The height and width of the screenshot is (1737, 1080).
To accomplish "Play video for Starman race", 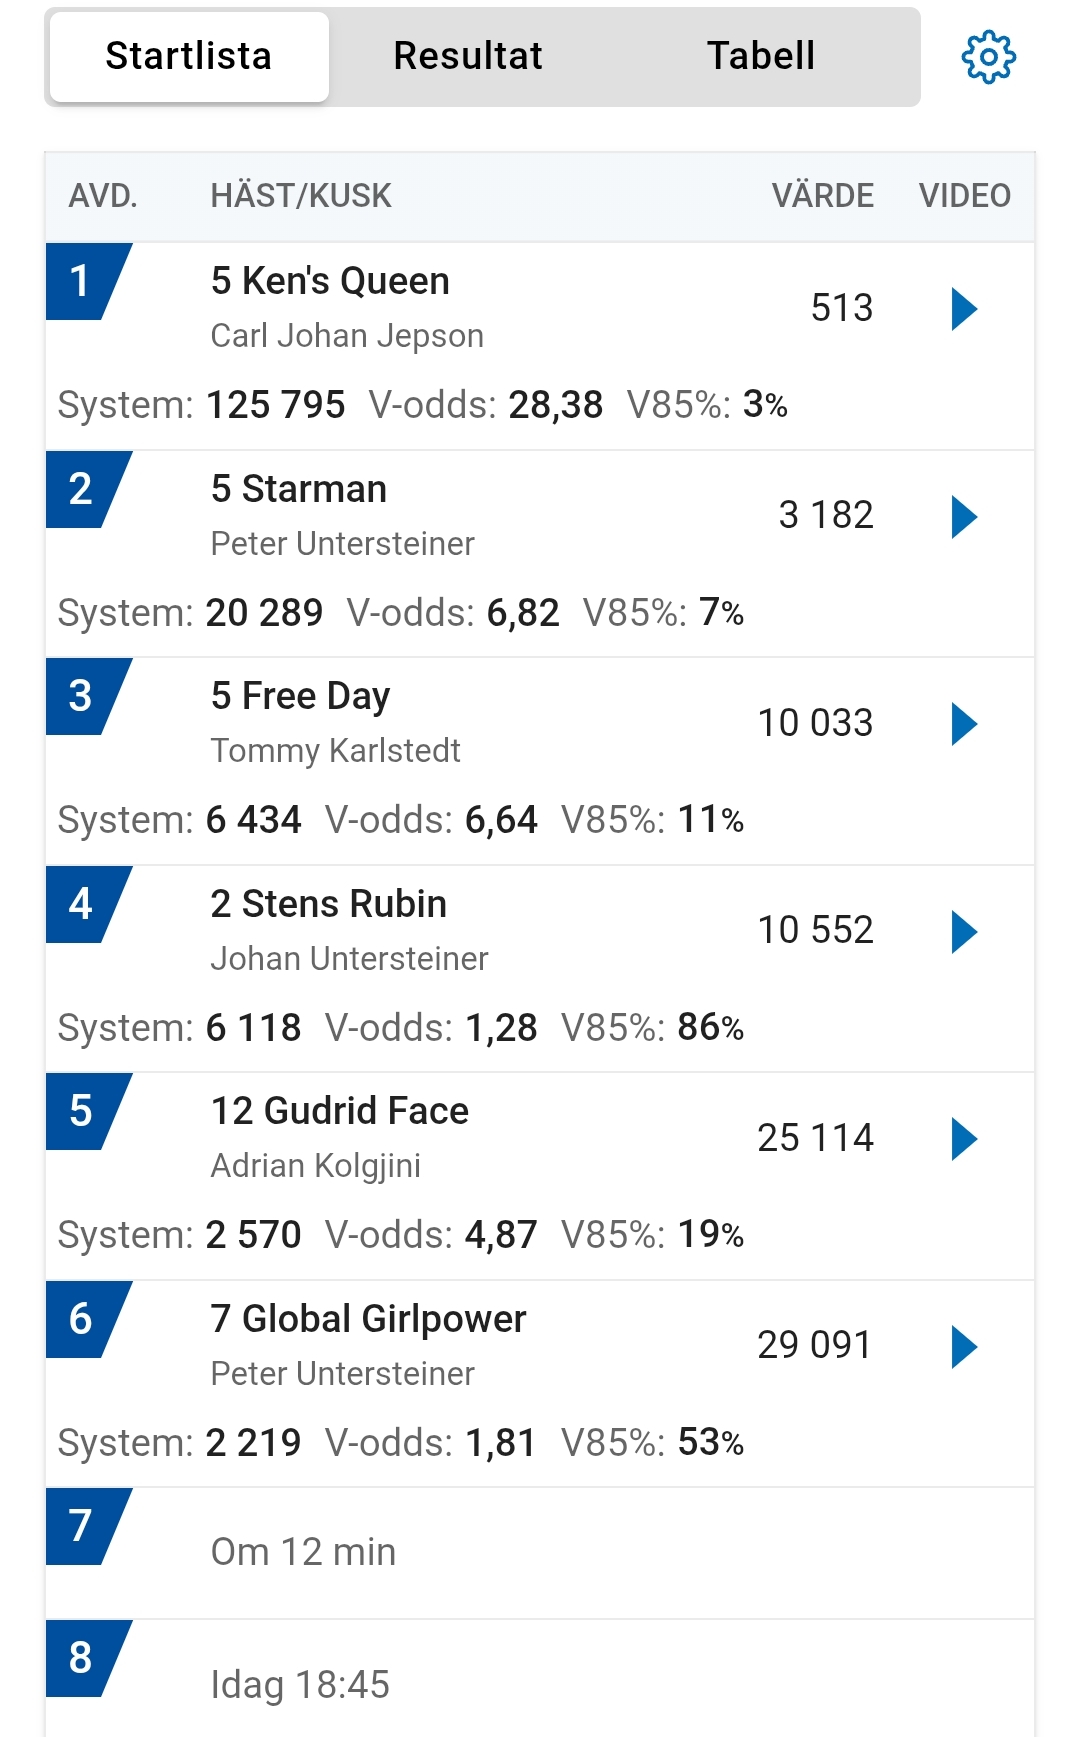I will tap(963, 517).
